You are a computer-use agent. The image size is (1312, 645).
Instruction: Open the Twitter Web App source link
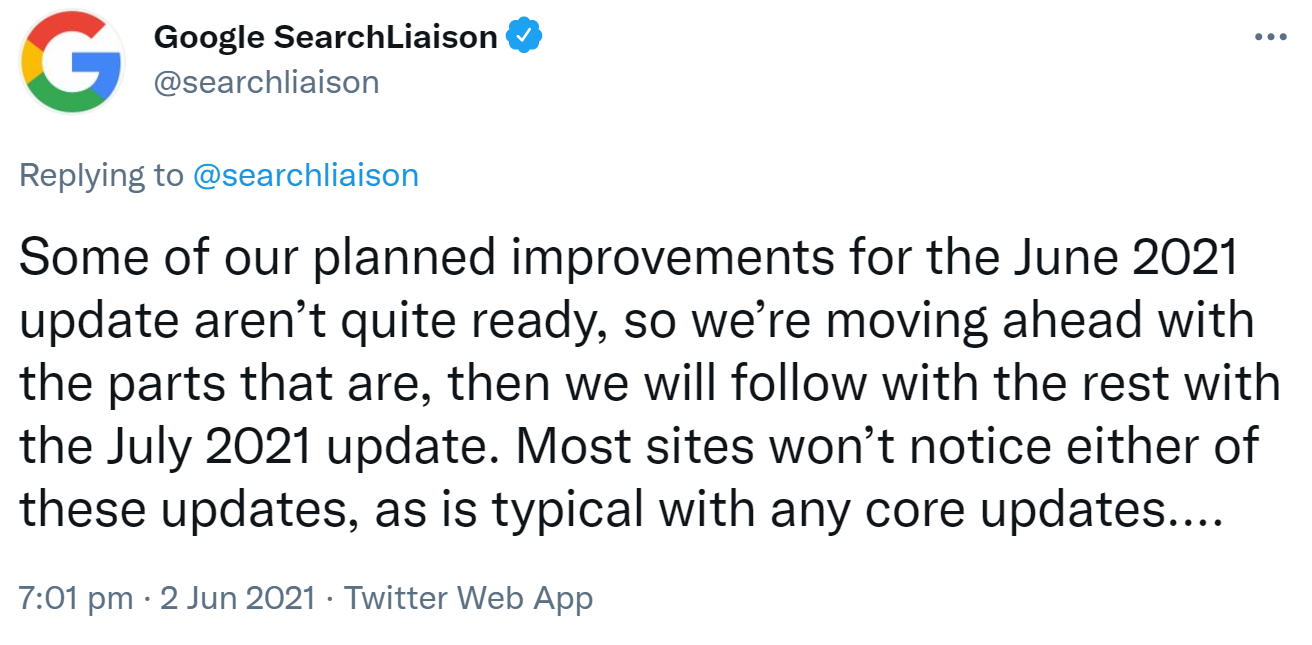[468, 598]
